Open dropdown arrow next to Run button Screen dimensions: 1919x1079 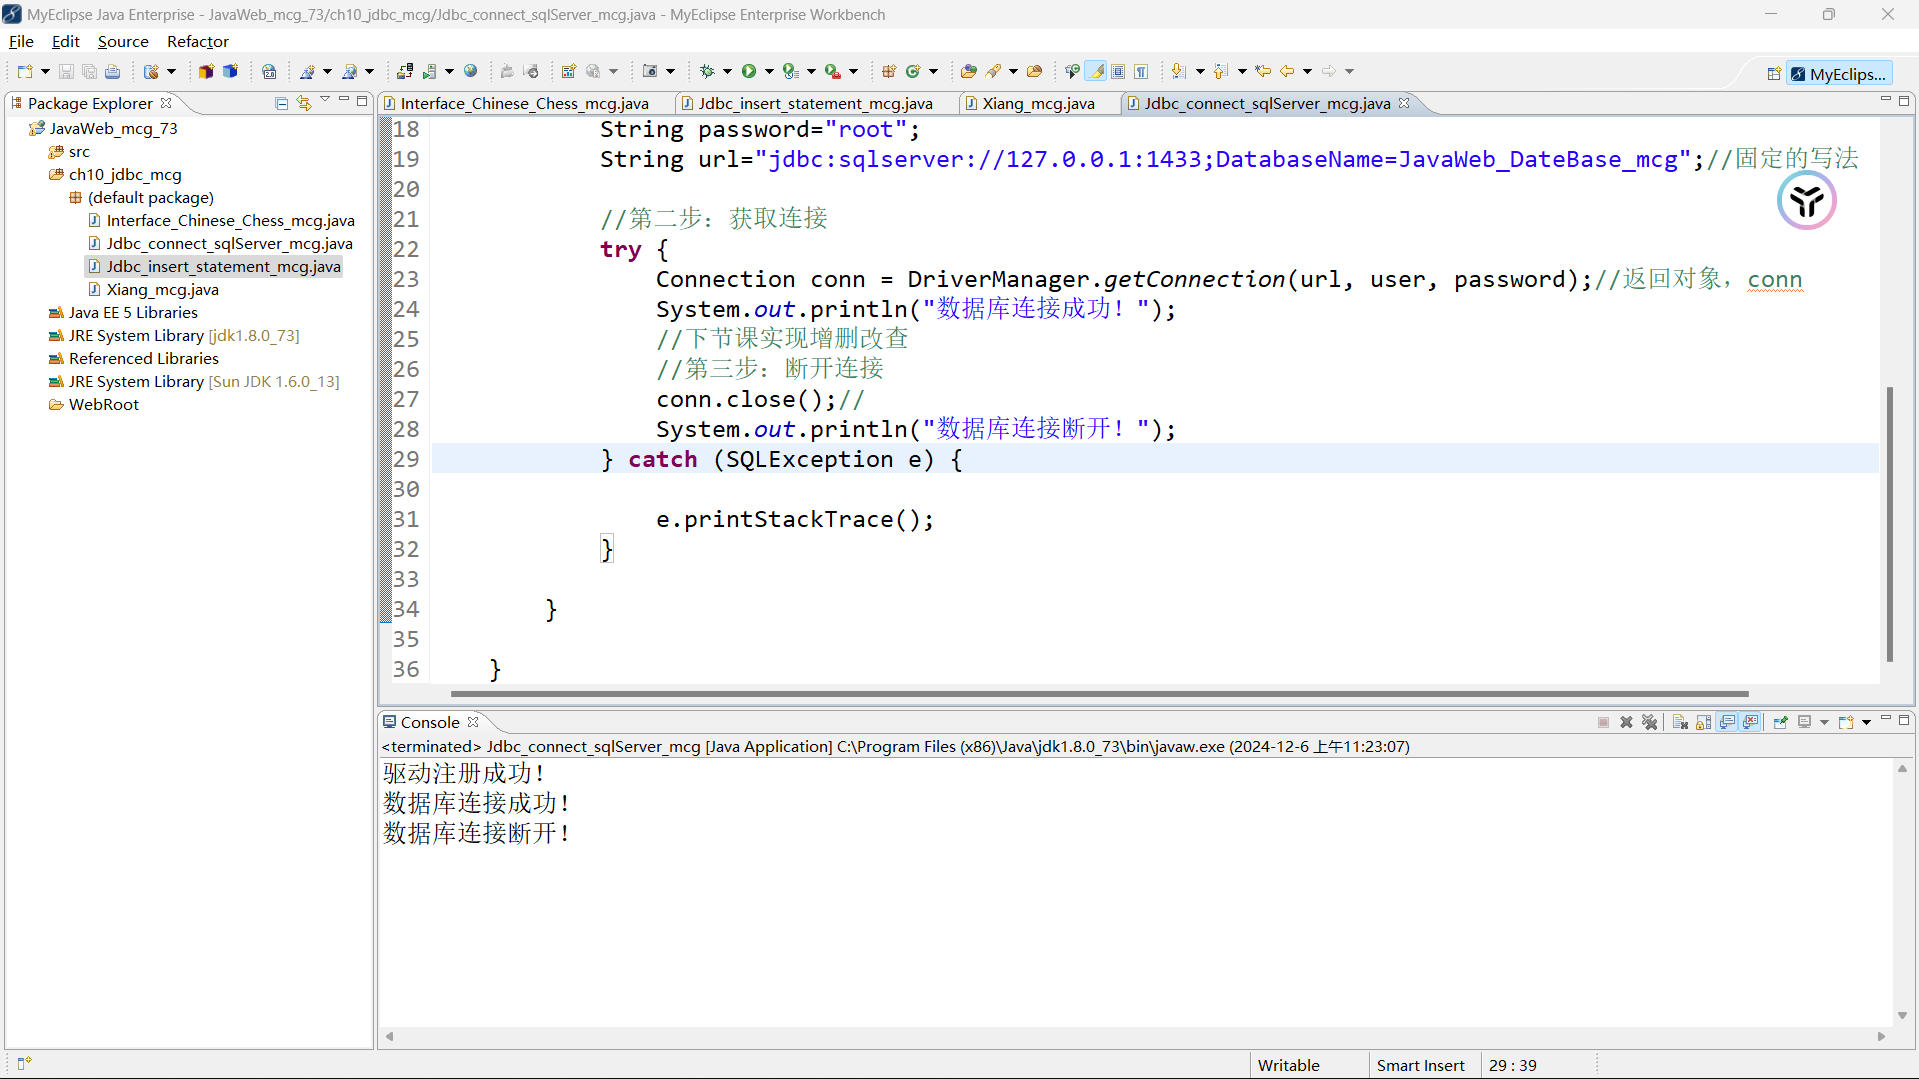(x=769, y=71)
